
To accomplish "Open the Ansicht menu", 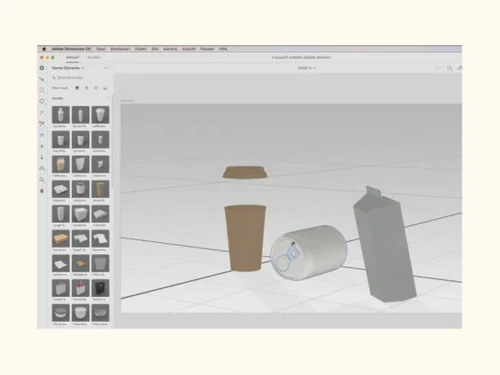I will pyautogui.click(x=189, y=49).
